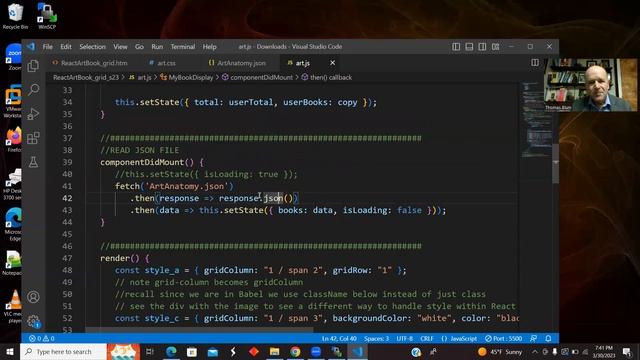Change encoding via UTF-8 status entry
Viewport: 640px width, 360px height.
click(404, 338)
